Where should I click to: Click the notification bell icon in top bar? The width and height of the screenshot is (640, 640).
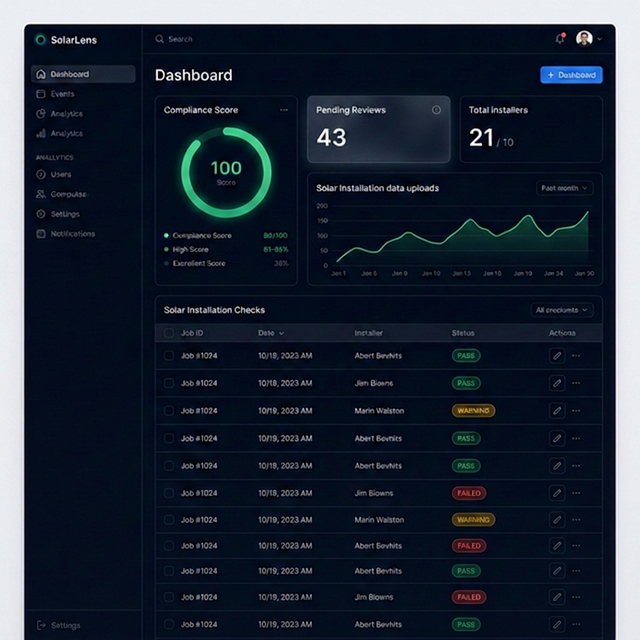coord(560,39)
